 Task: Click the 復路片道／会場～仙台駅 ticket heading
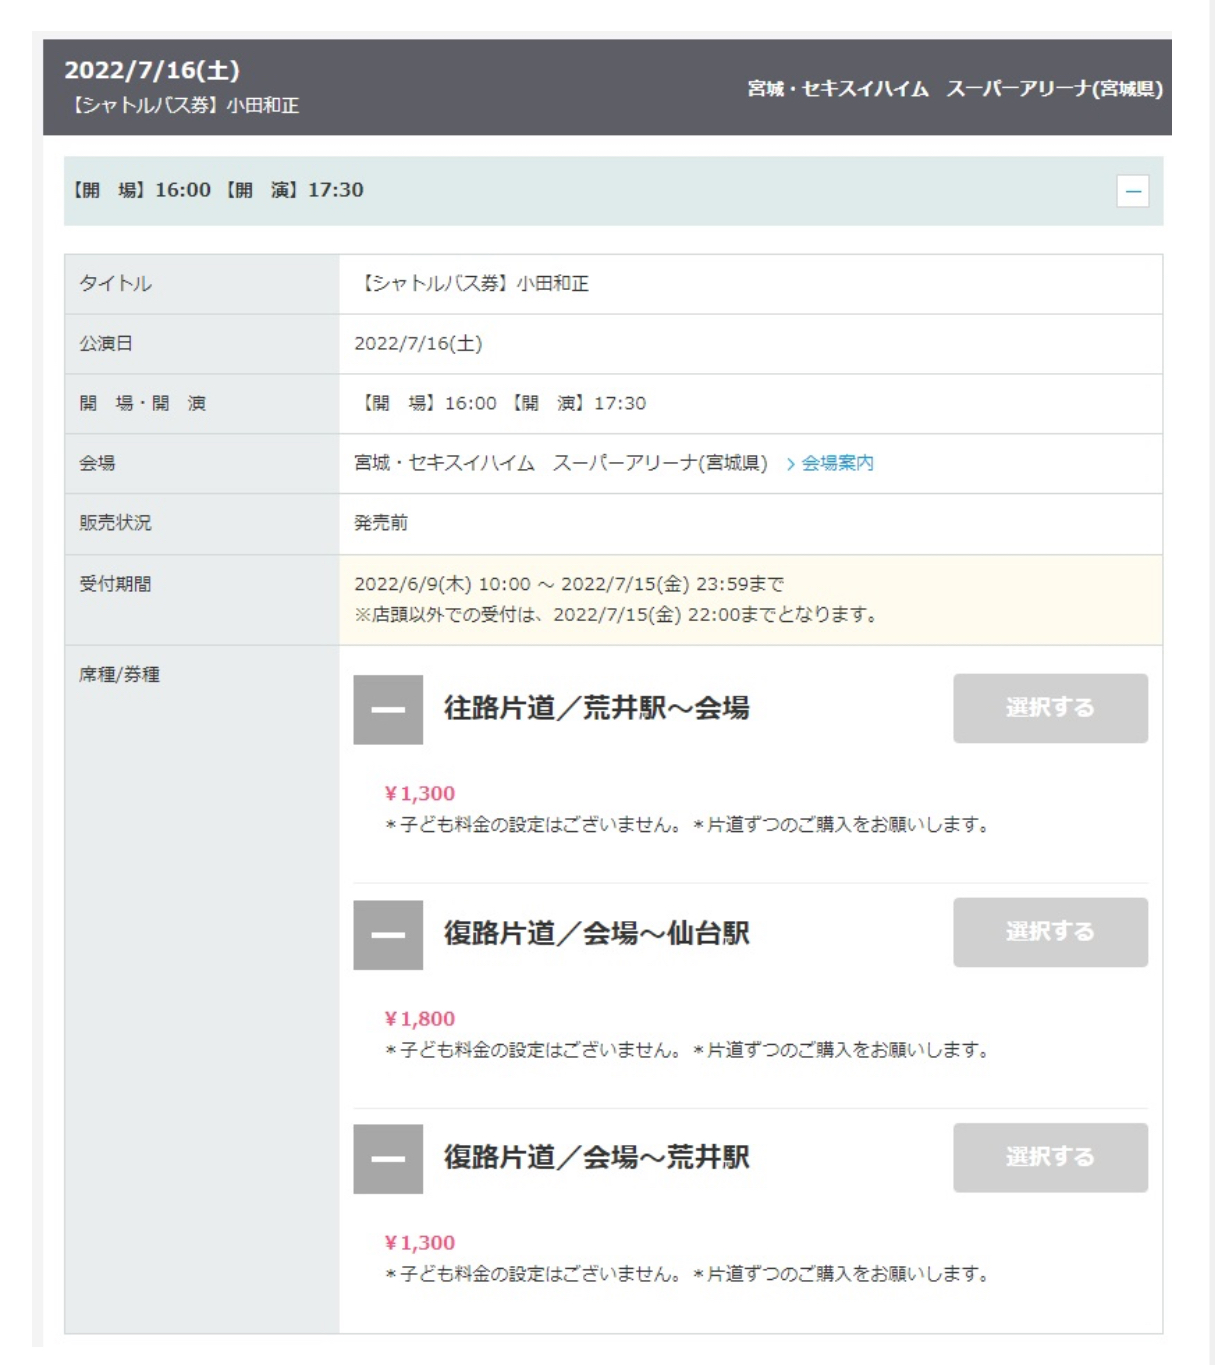tap(597, 933)
